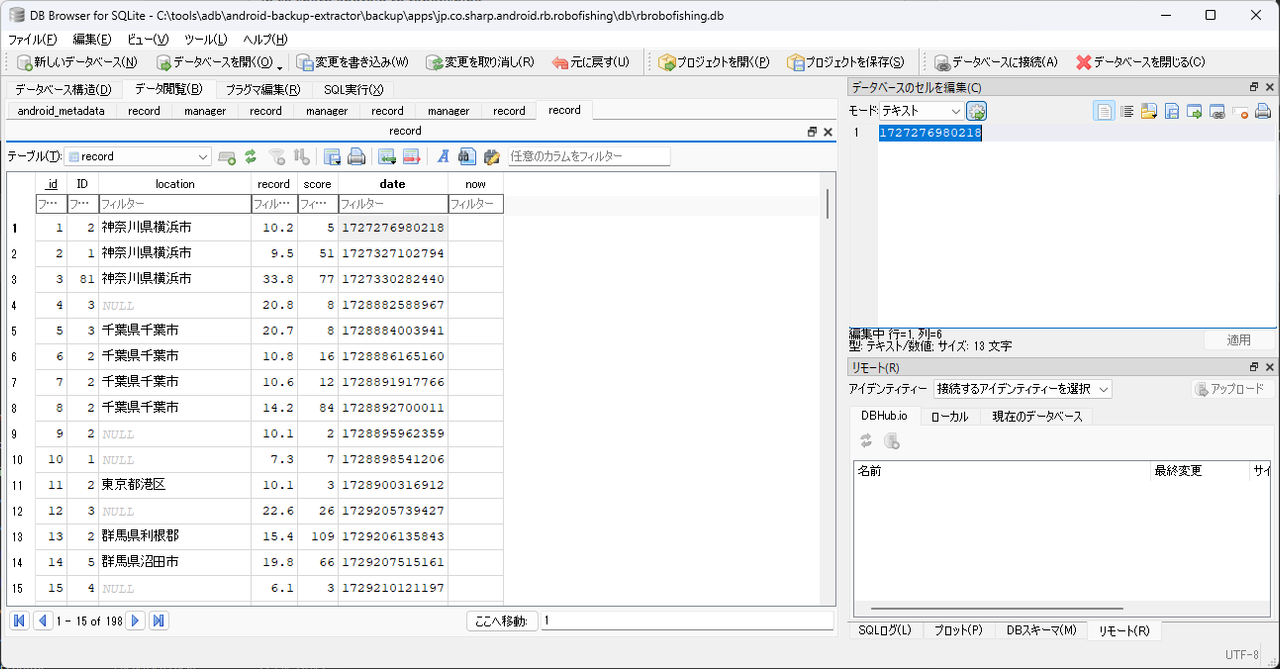Click the delete record (red row) icon
1280x669 pixels.
coord(411,157)
